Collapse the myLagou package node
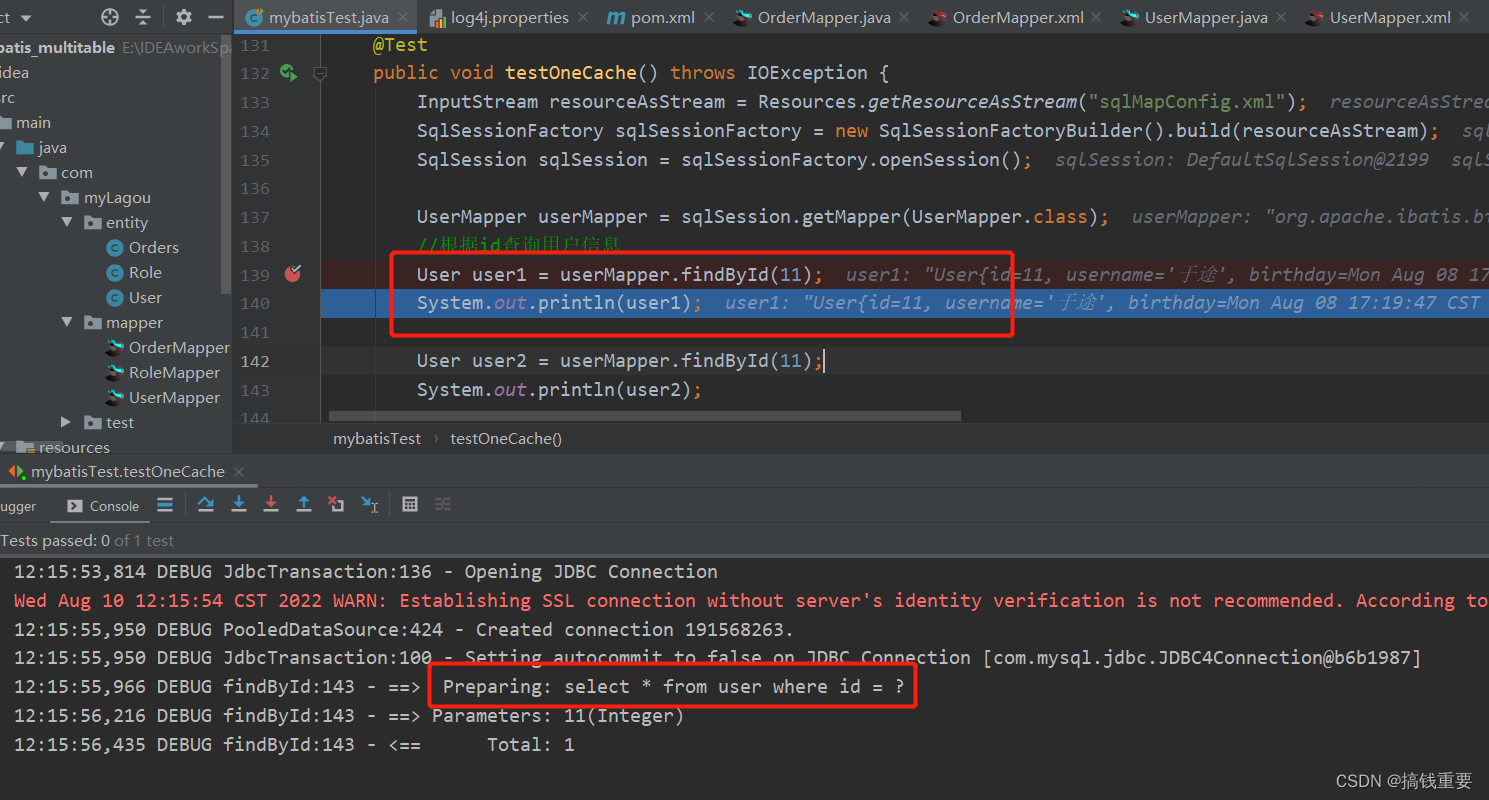Image resolution: width=1489 pixels, height=800 pixels. pos(44,198)
